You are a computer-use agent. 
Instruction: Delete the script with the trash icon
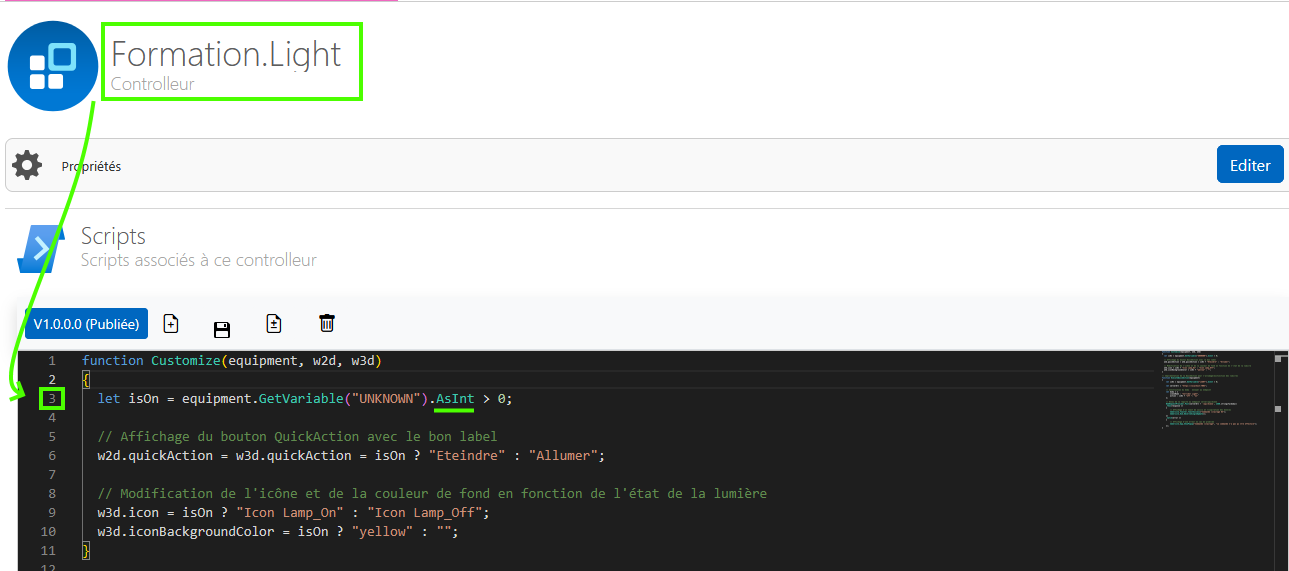327,323
